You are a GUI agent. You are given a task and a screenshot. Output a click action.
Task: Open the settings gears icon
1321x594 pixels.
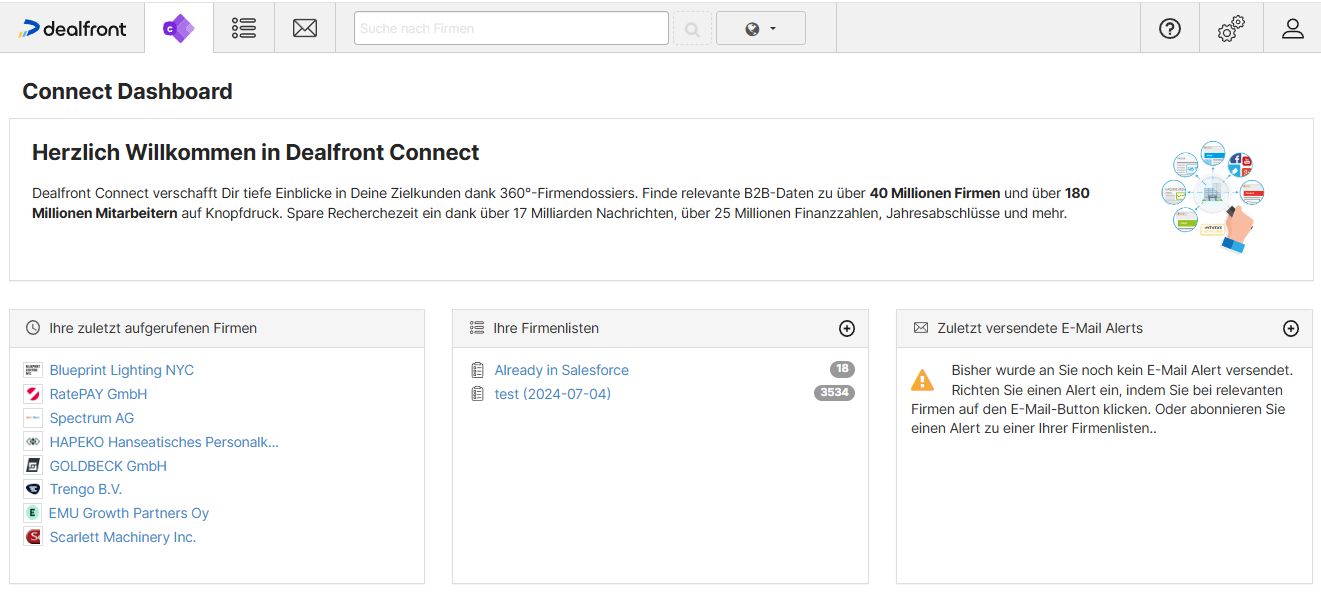pos(1231,28)
